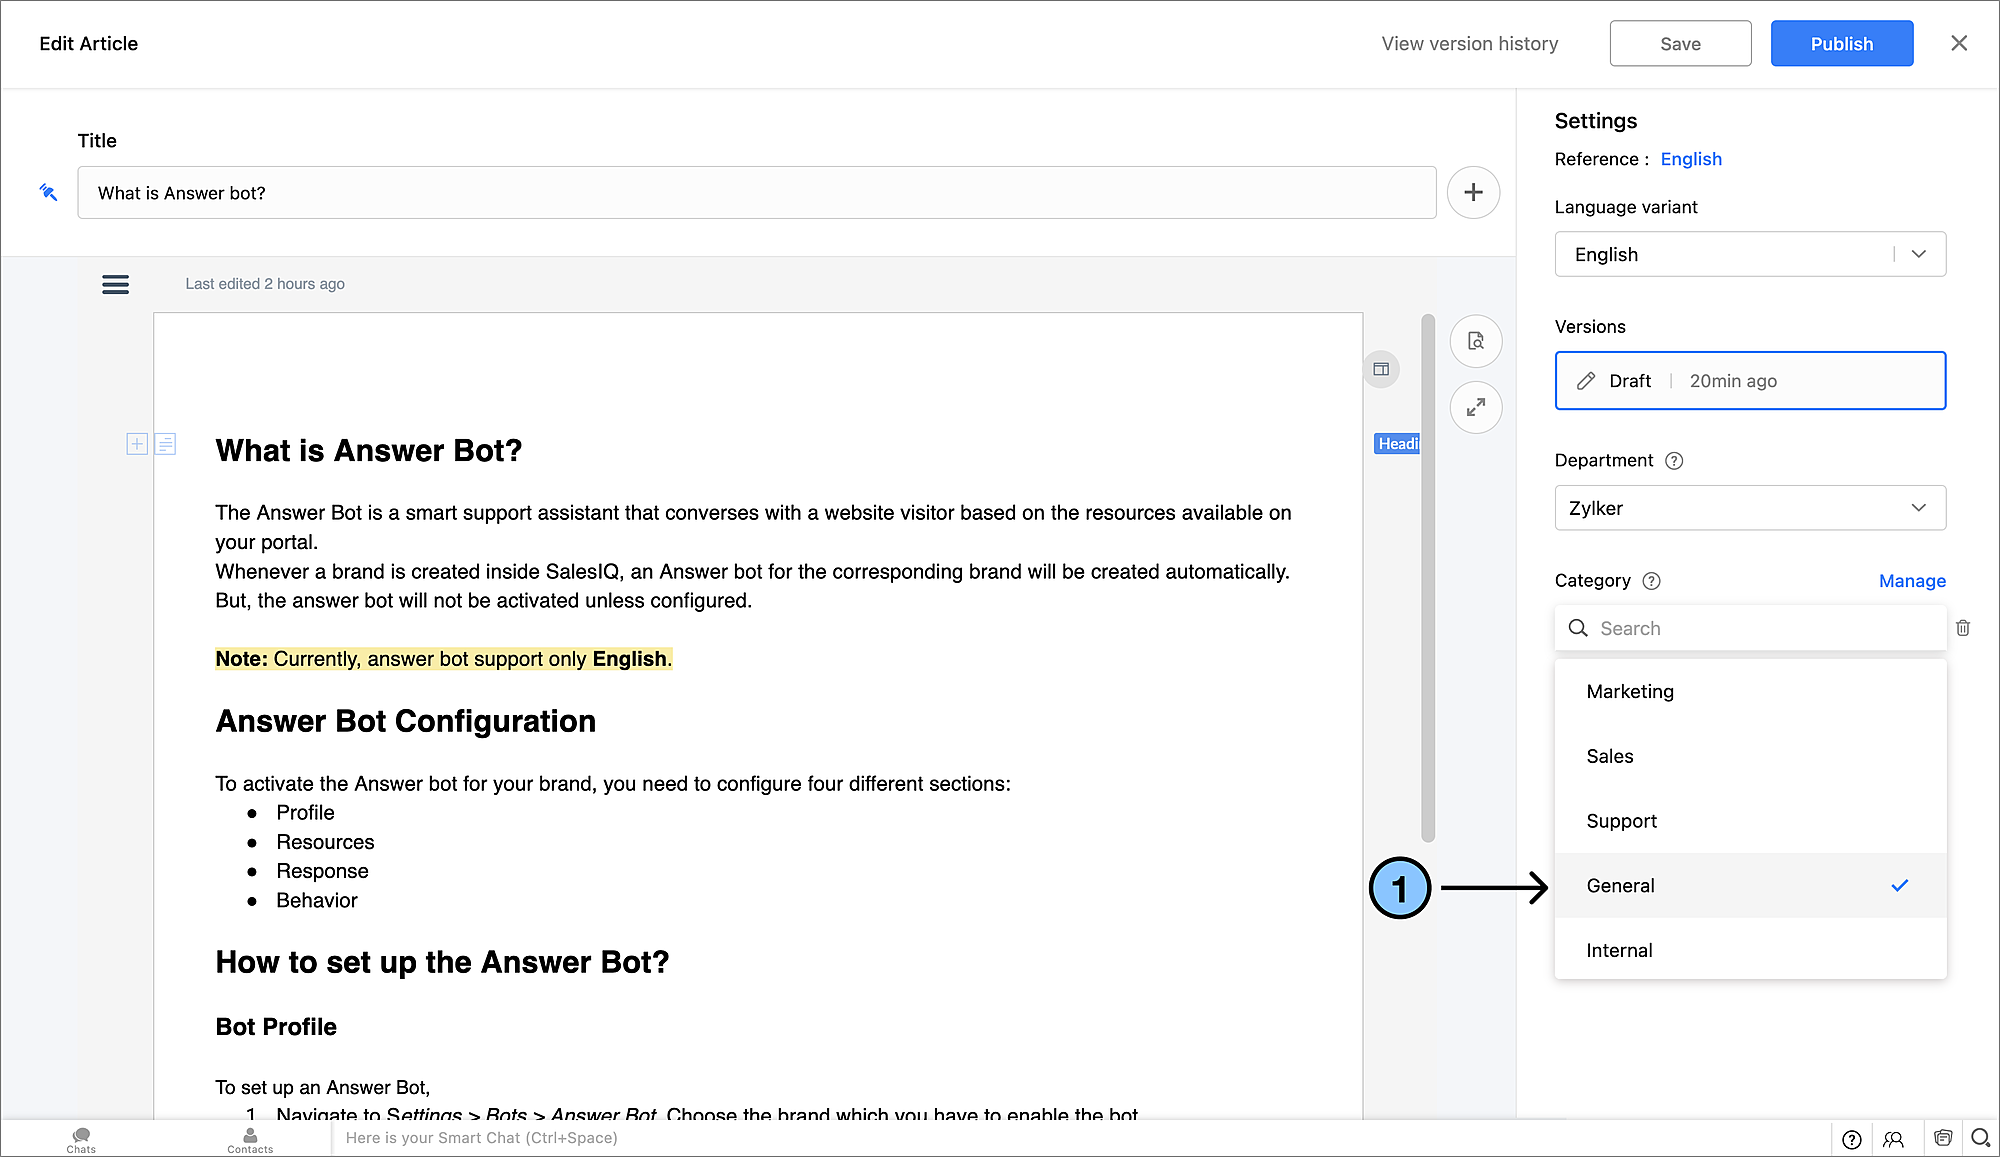This screenshot has height=1157, width=2000.
Task: Click the add block plus icon beside the heading
Action: [x=137, y=443]
